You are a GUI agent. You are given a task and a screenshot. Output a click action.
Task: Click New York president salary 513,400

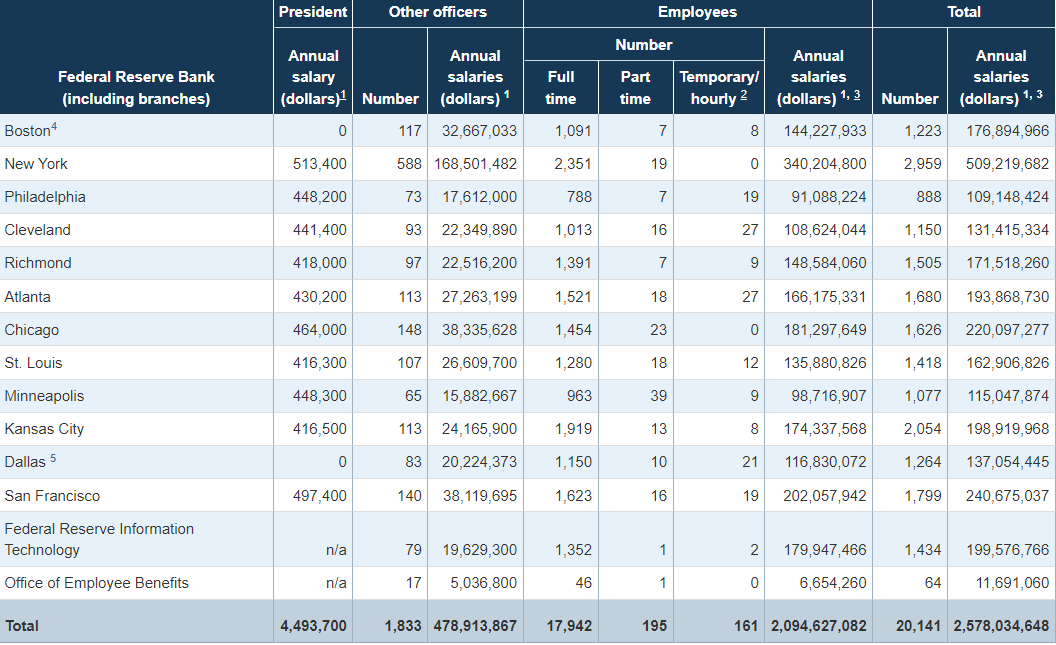pyautogui.click(x=320, y=164)
